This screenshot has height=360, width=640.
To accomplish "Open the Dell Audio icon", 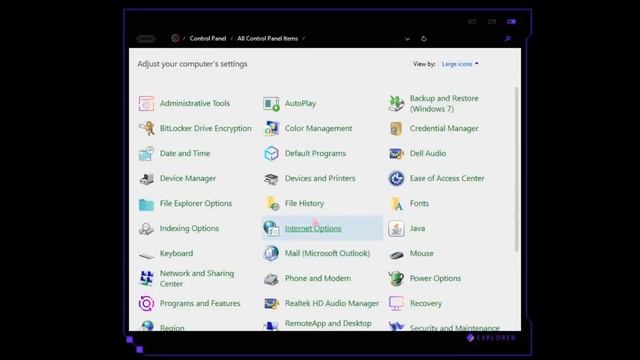I will 396,153.
